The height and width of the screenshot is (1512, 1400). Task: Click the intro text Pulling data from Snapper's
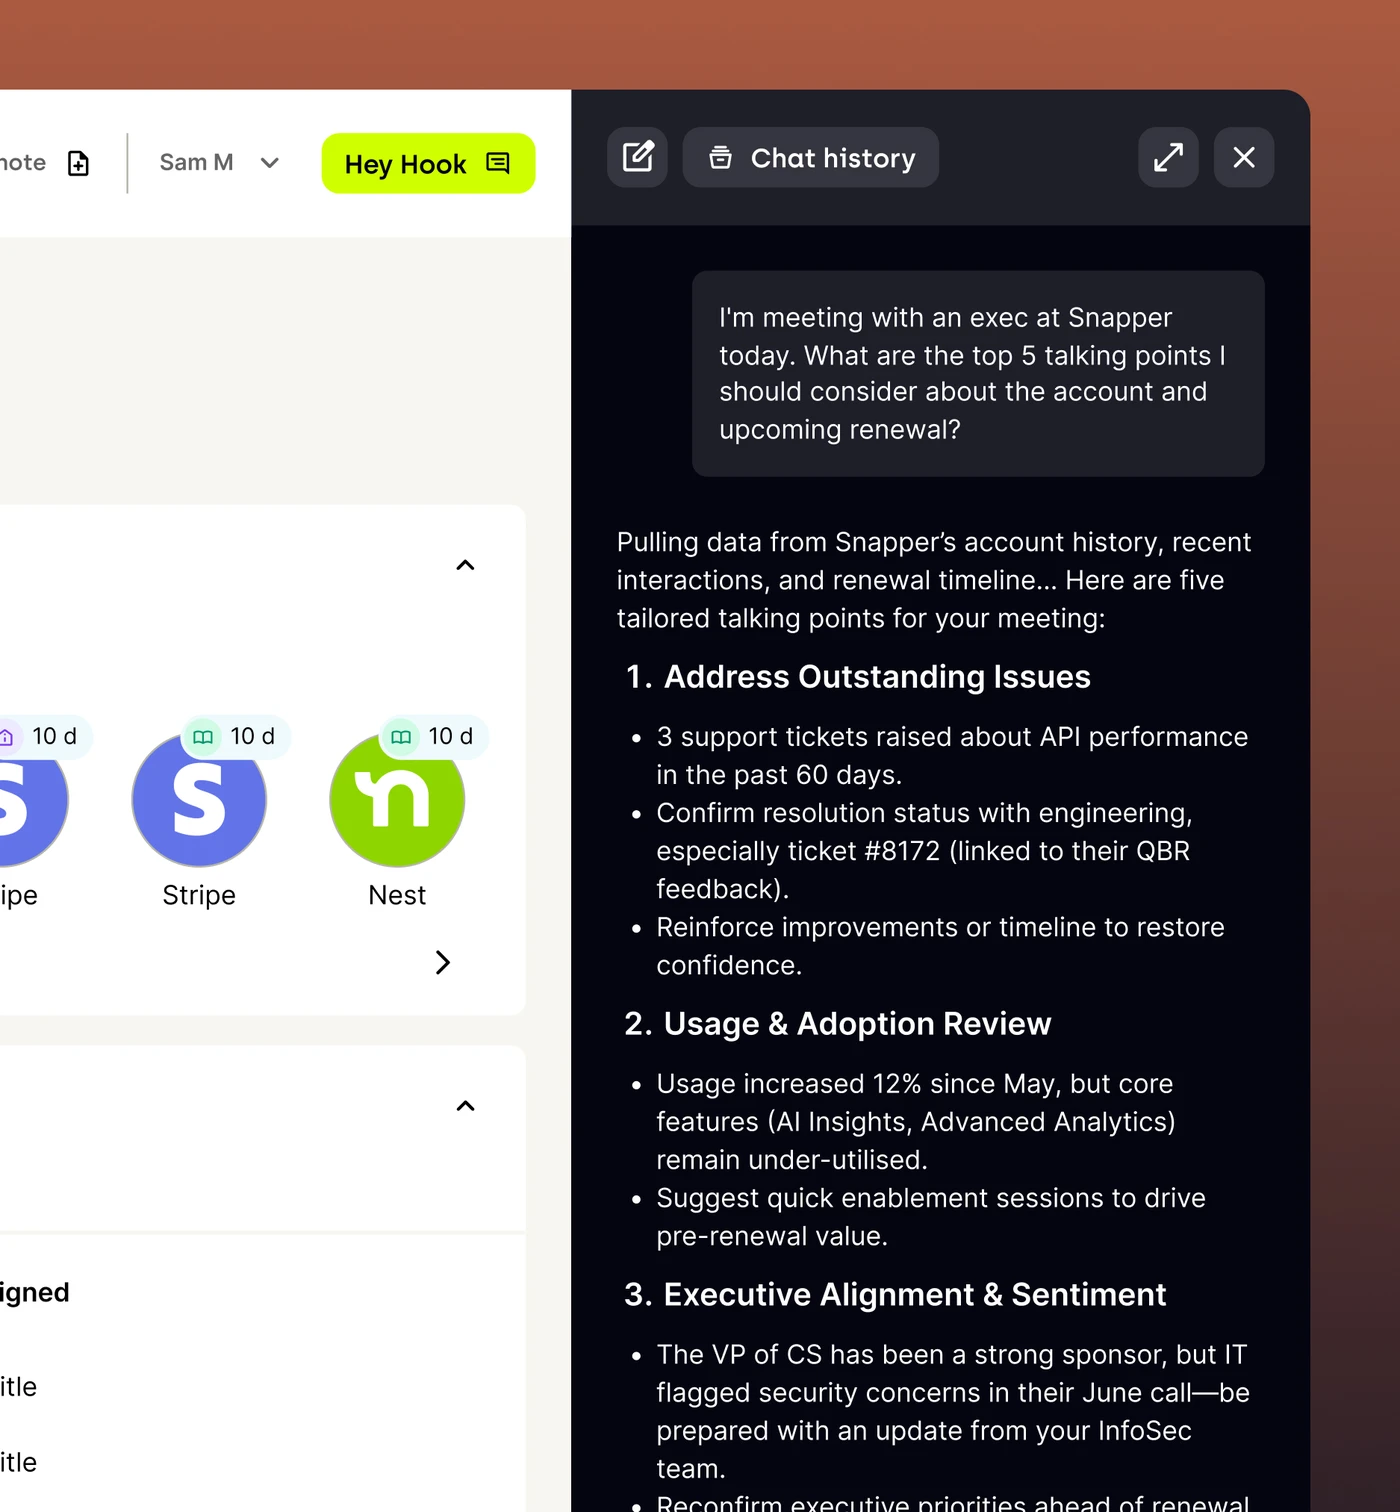click(x=934, y=580)
